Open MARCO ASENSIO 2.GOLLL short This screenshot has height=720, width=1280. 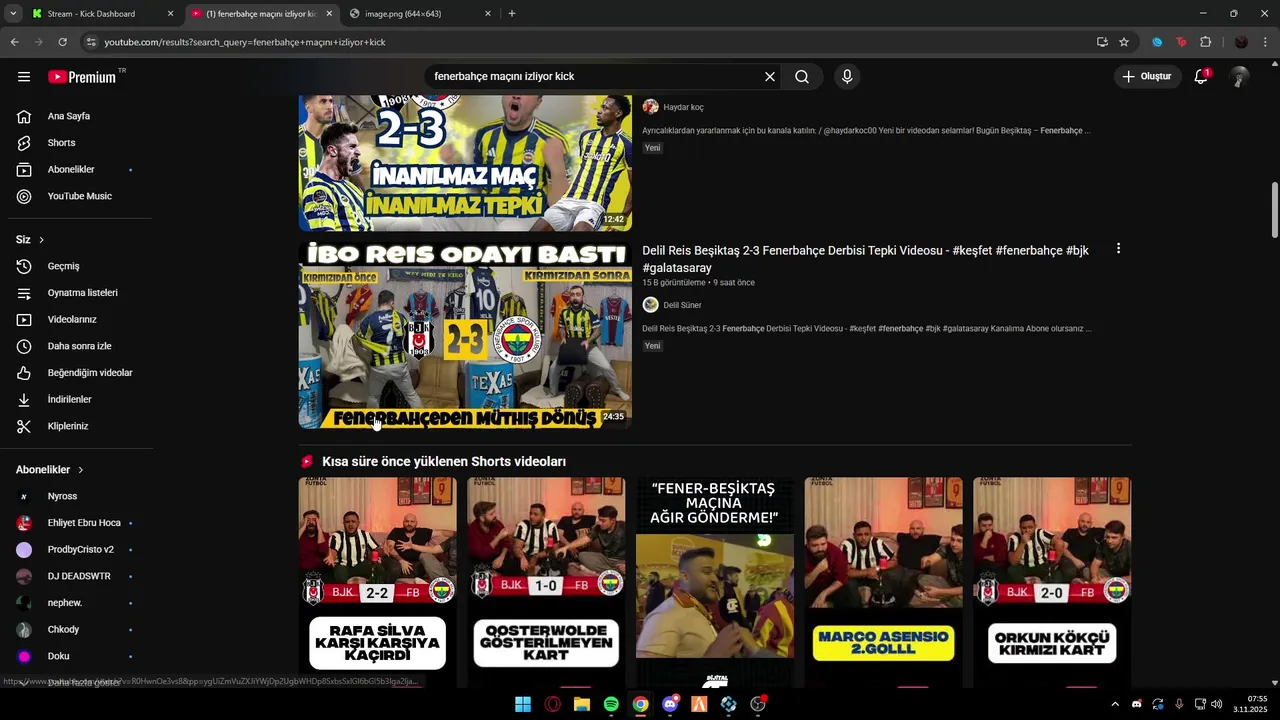click(883, 582)
